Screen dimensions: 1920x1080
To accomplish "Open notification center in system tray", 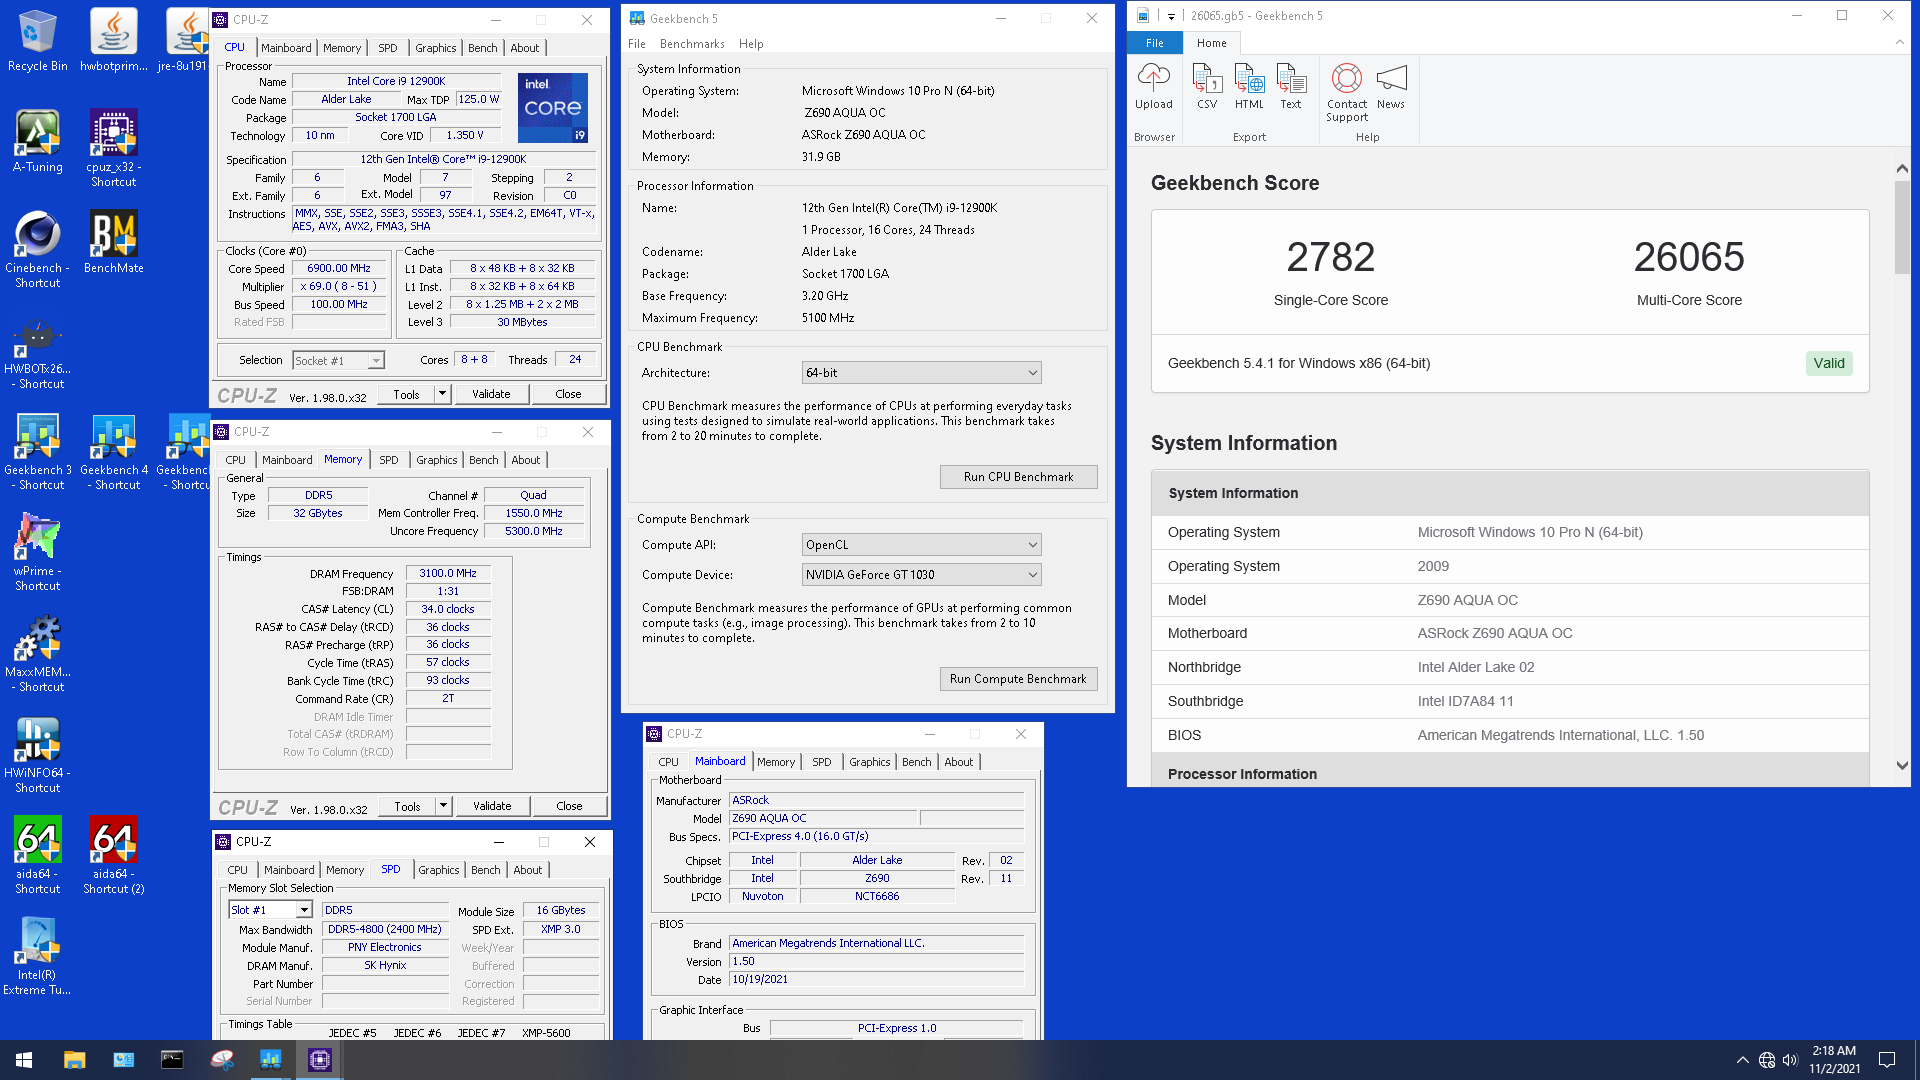I will (x=1887, y=1060).
